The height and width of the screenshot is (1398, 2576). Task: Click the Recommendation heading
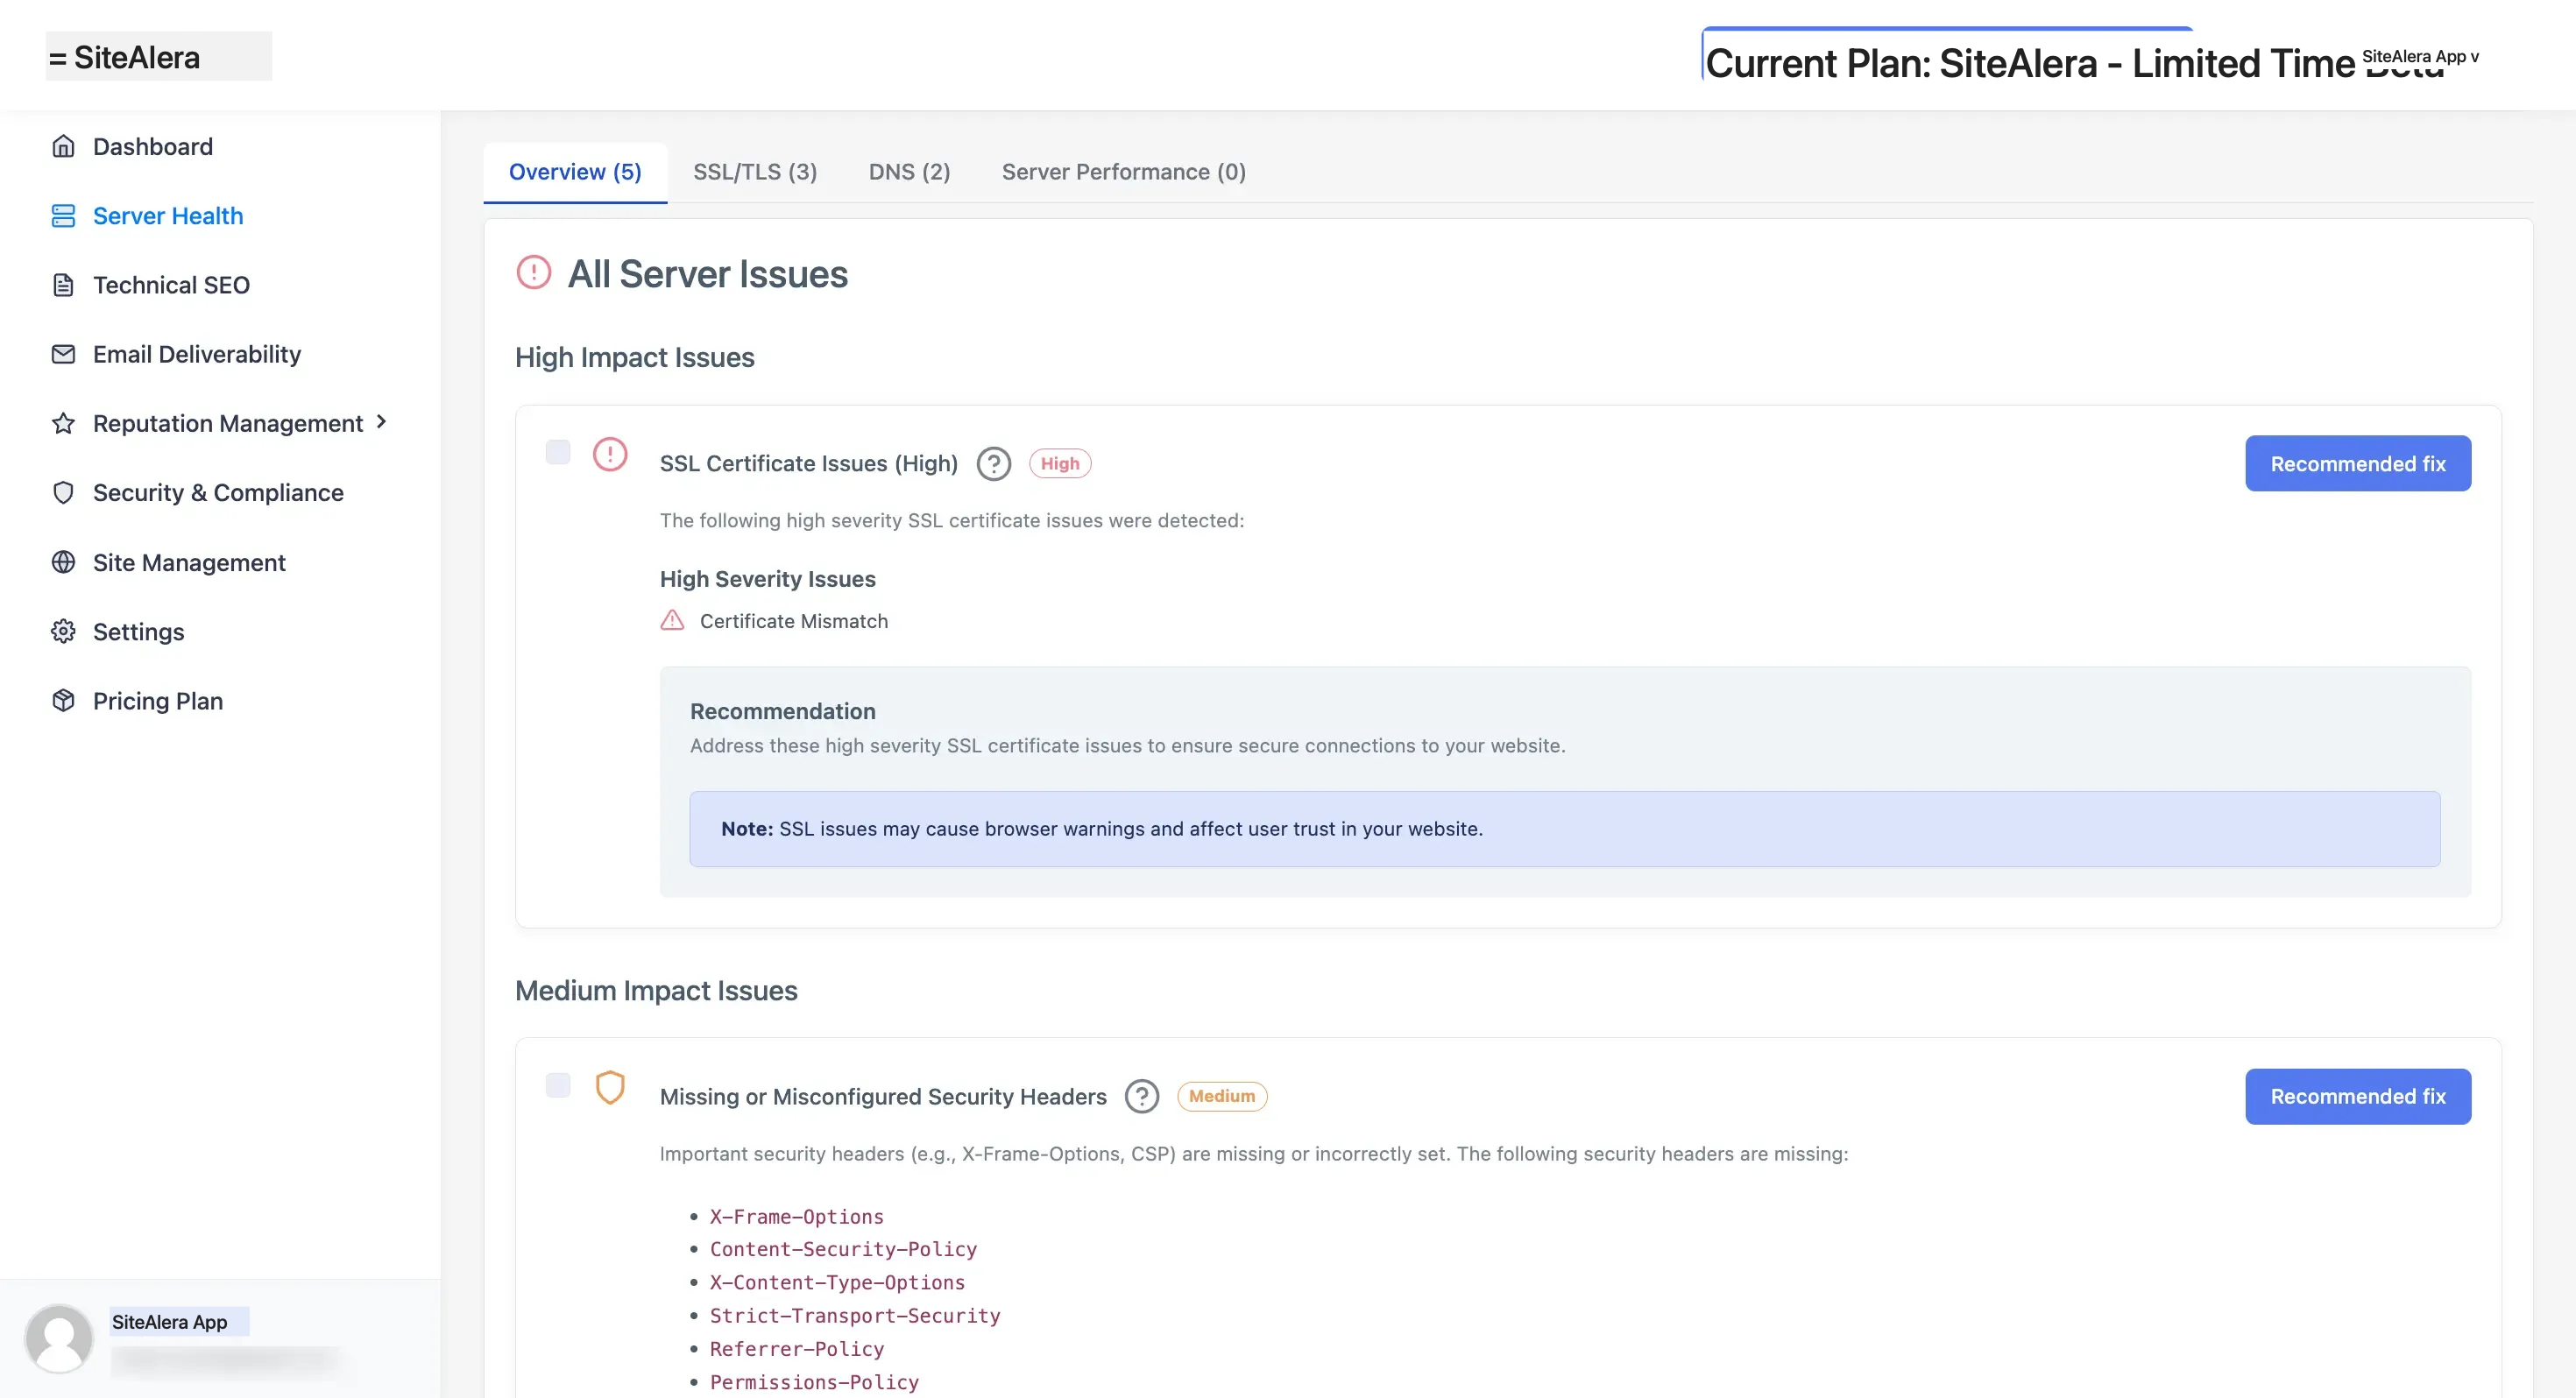click(783, 711)
